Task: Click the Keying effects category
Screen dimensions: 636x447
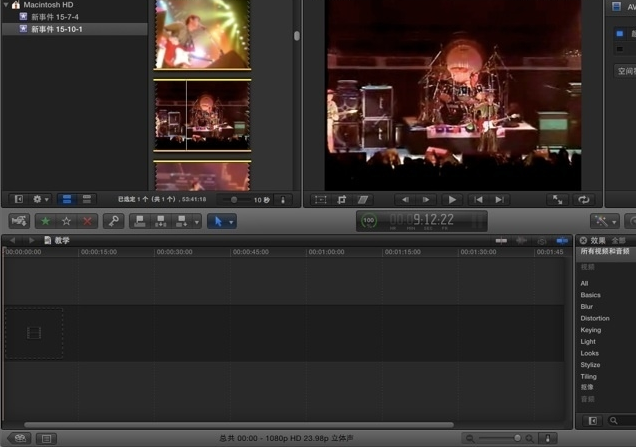Action: (591, 330)
